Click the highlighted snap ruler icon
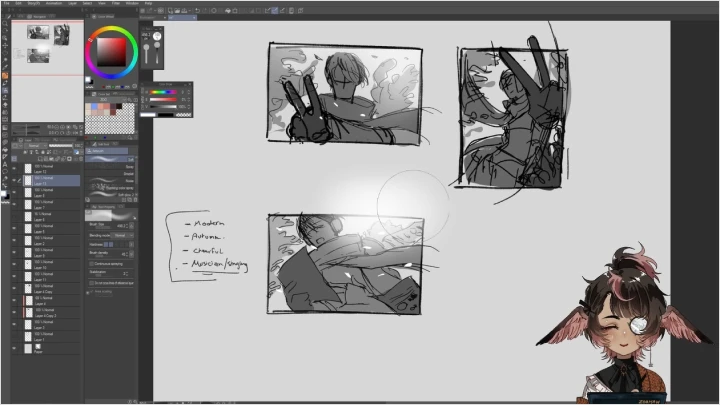 pyautogui.click(x=276, y=10)
